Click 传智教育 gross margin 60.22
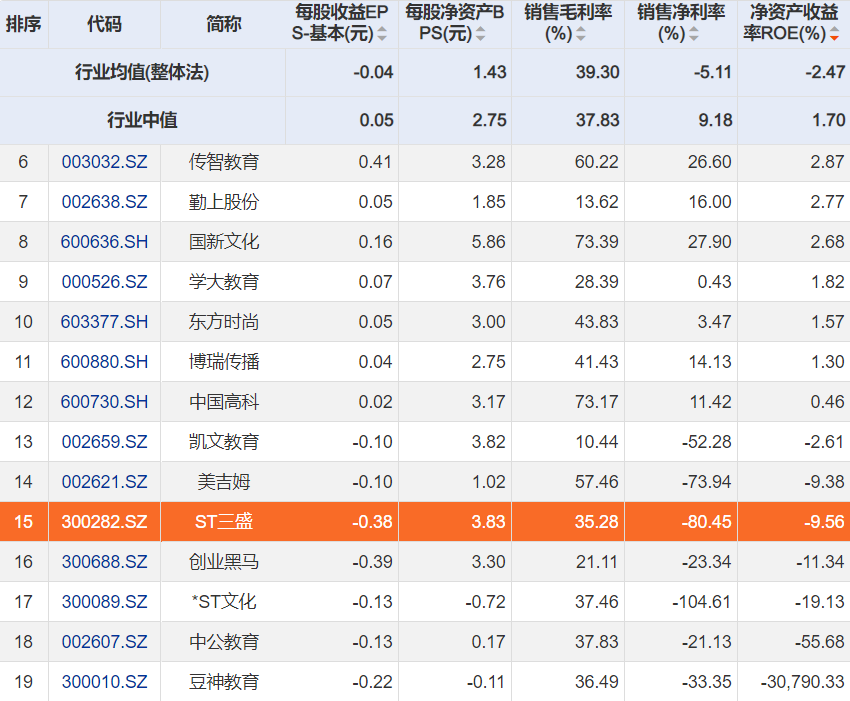850x701 pixels. point(596,162)
